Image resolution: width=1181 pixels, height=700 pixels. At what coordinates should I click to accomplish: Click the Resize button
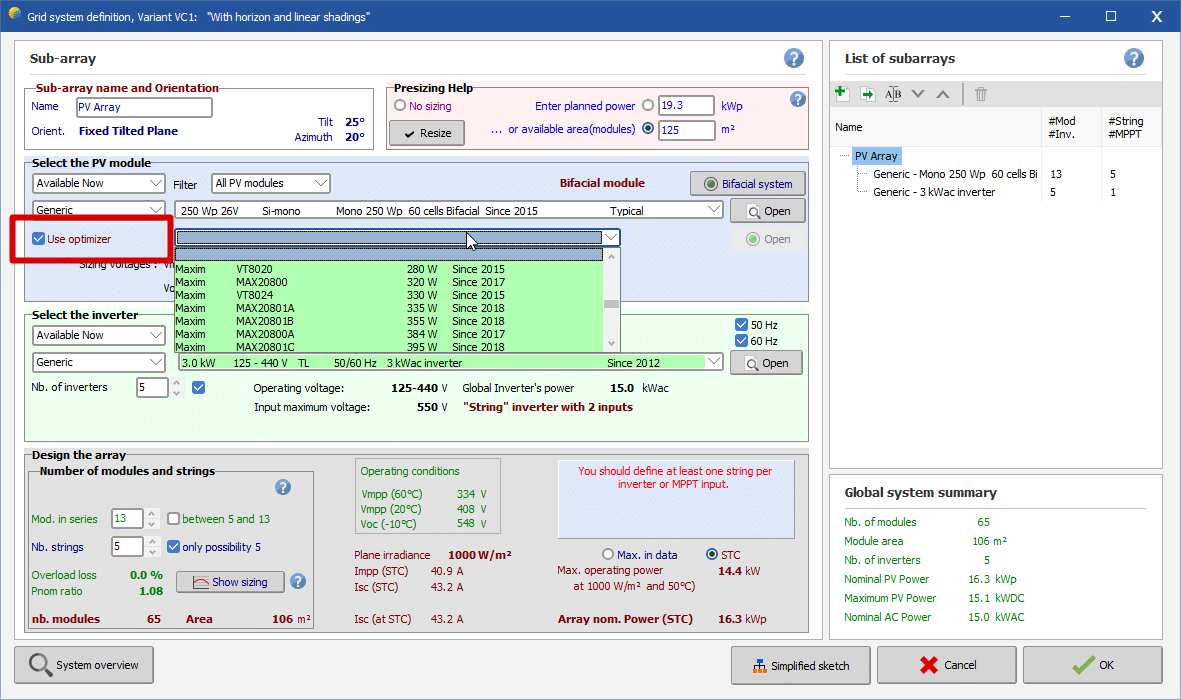point(427,133)
